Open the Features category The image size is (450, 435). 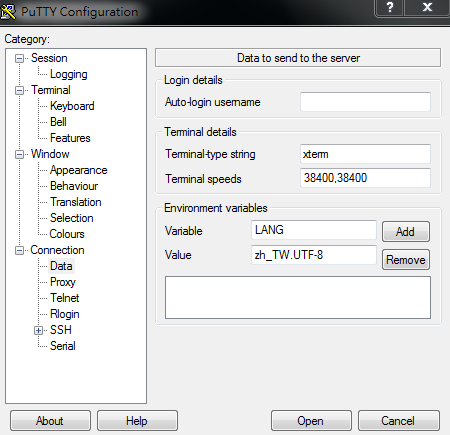70,138
